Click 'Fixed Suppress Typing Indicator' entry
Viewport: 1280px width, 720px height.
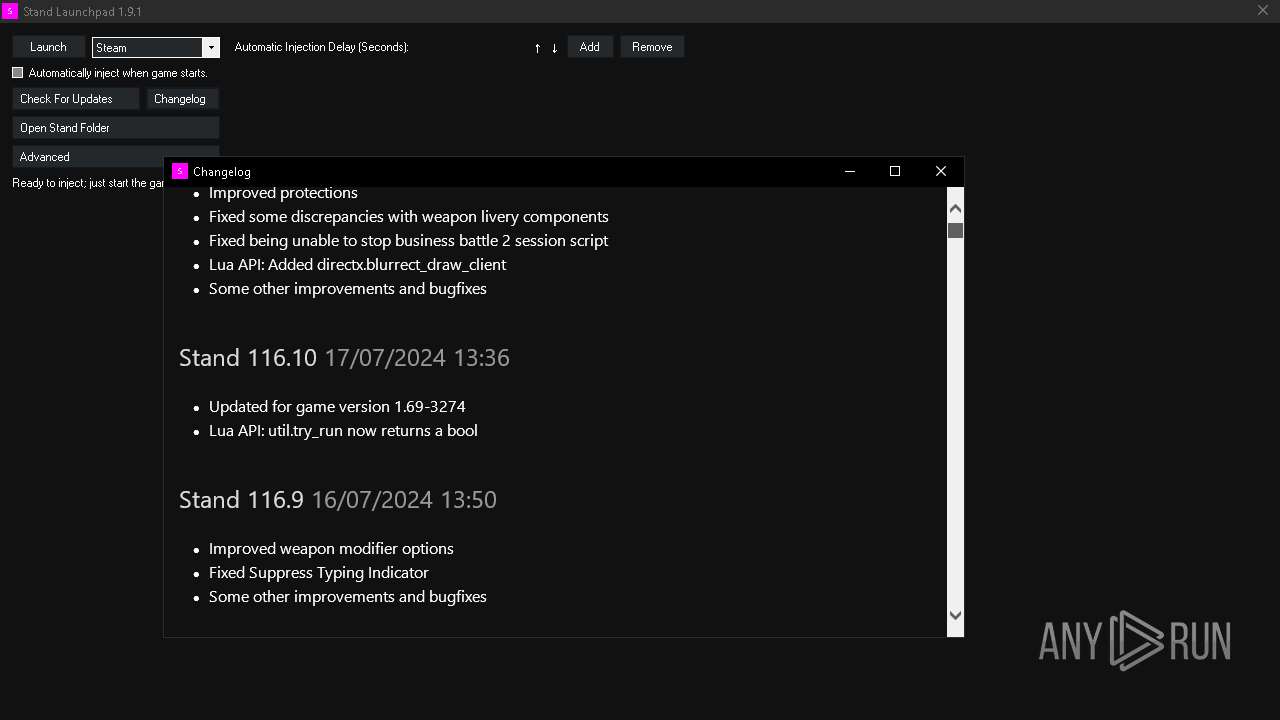pyautogui.click(x=319, y=573)
